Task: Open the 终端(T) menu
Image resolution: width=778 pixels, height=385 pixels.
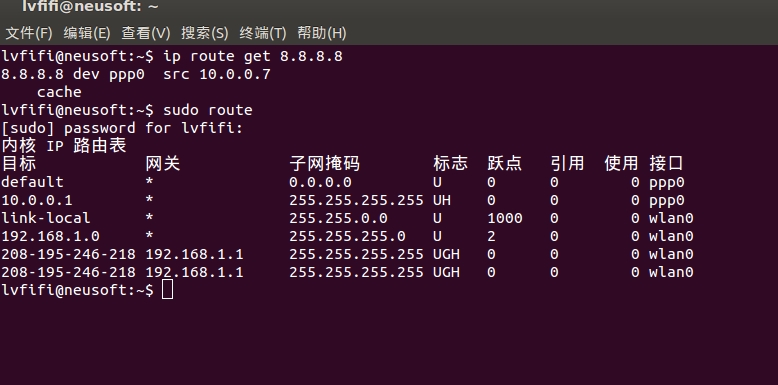Action: click(x=263, y=33)
